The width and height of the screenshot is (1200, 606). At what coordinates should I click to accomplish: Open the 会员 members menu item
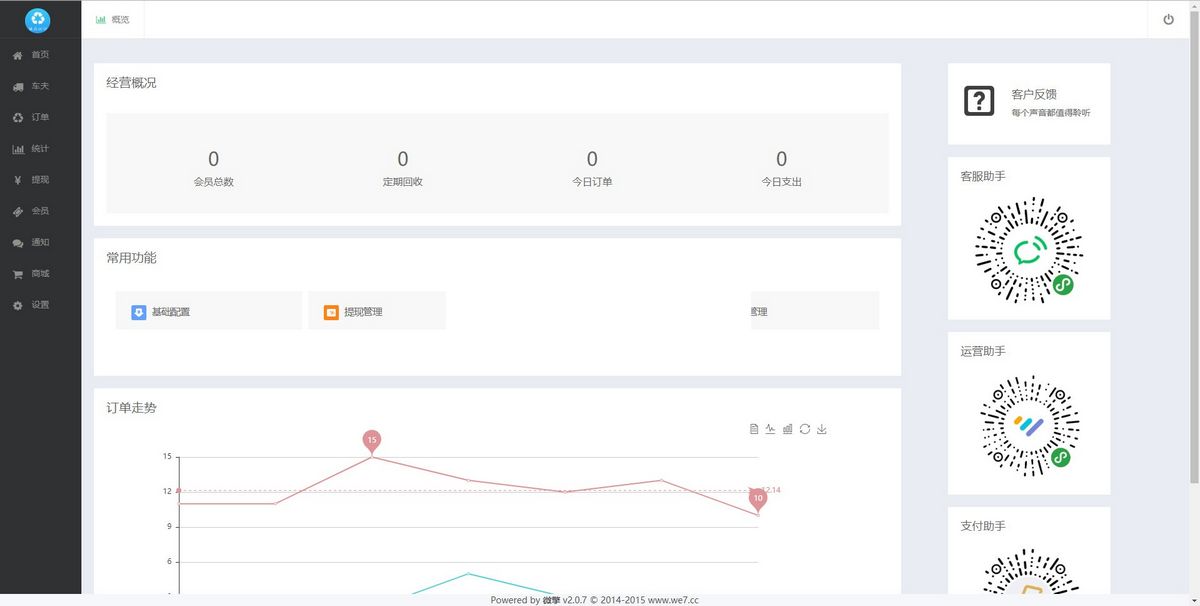coord(40,211)
